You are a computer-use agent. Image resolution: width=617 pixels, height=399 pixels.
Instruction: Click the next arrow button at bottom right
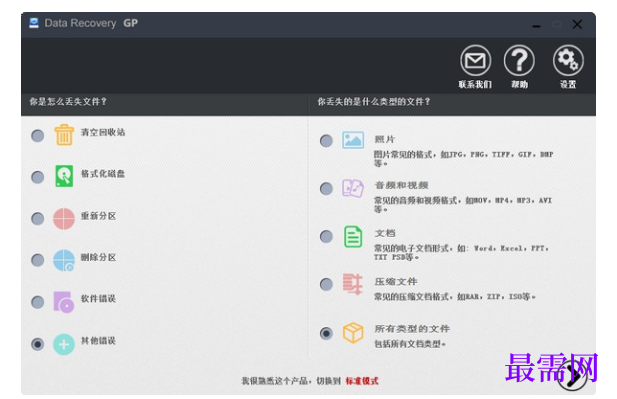click(x=572, y=376)
